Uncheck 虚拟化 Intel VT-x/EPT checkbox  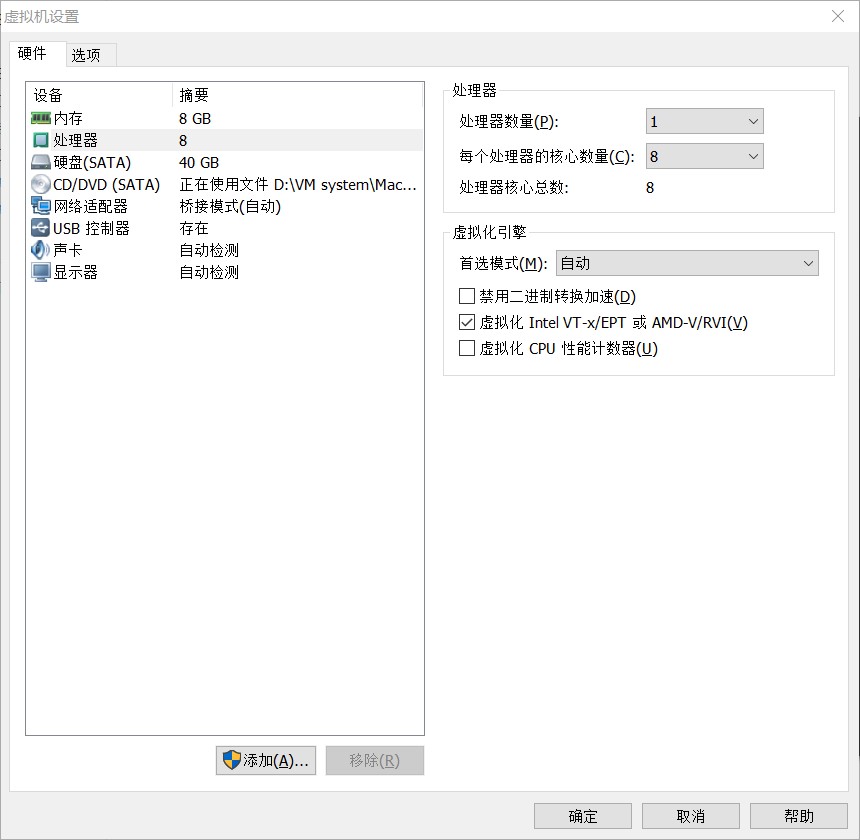click(x=466, y=322)
